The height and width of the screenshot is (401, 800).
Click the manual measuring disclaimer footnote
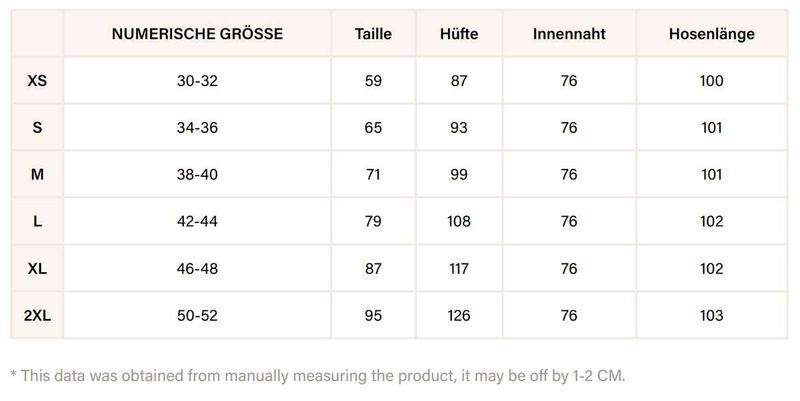click(318, 375)
